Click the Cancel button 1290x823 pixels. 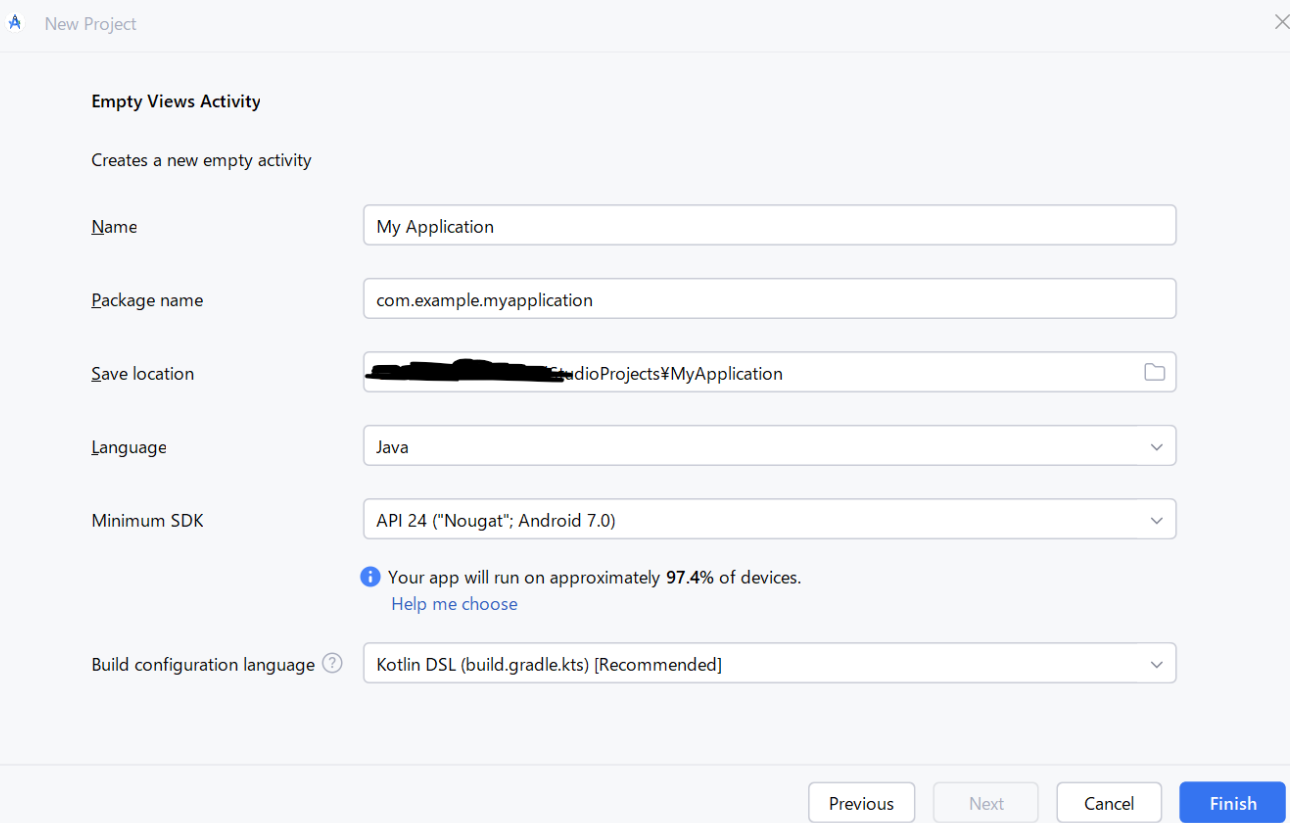1108,802
